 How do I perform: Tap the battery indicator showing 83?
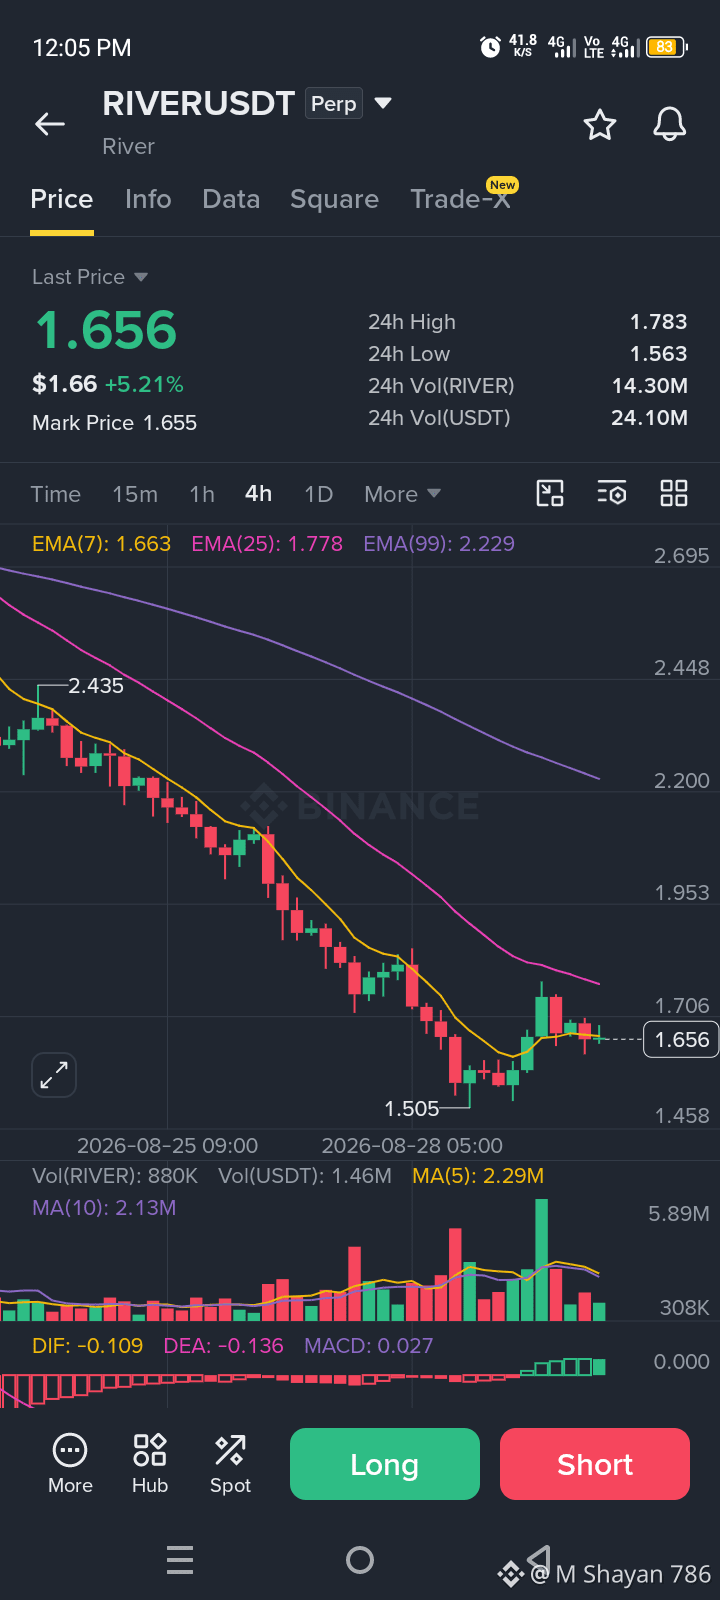pyautogui.click(x=666, y=47)
